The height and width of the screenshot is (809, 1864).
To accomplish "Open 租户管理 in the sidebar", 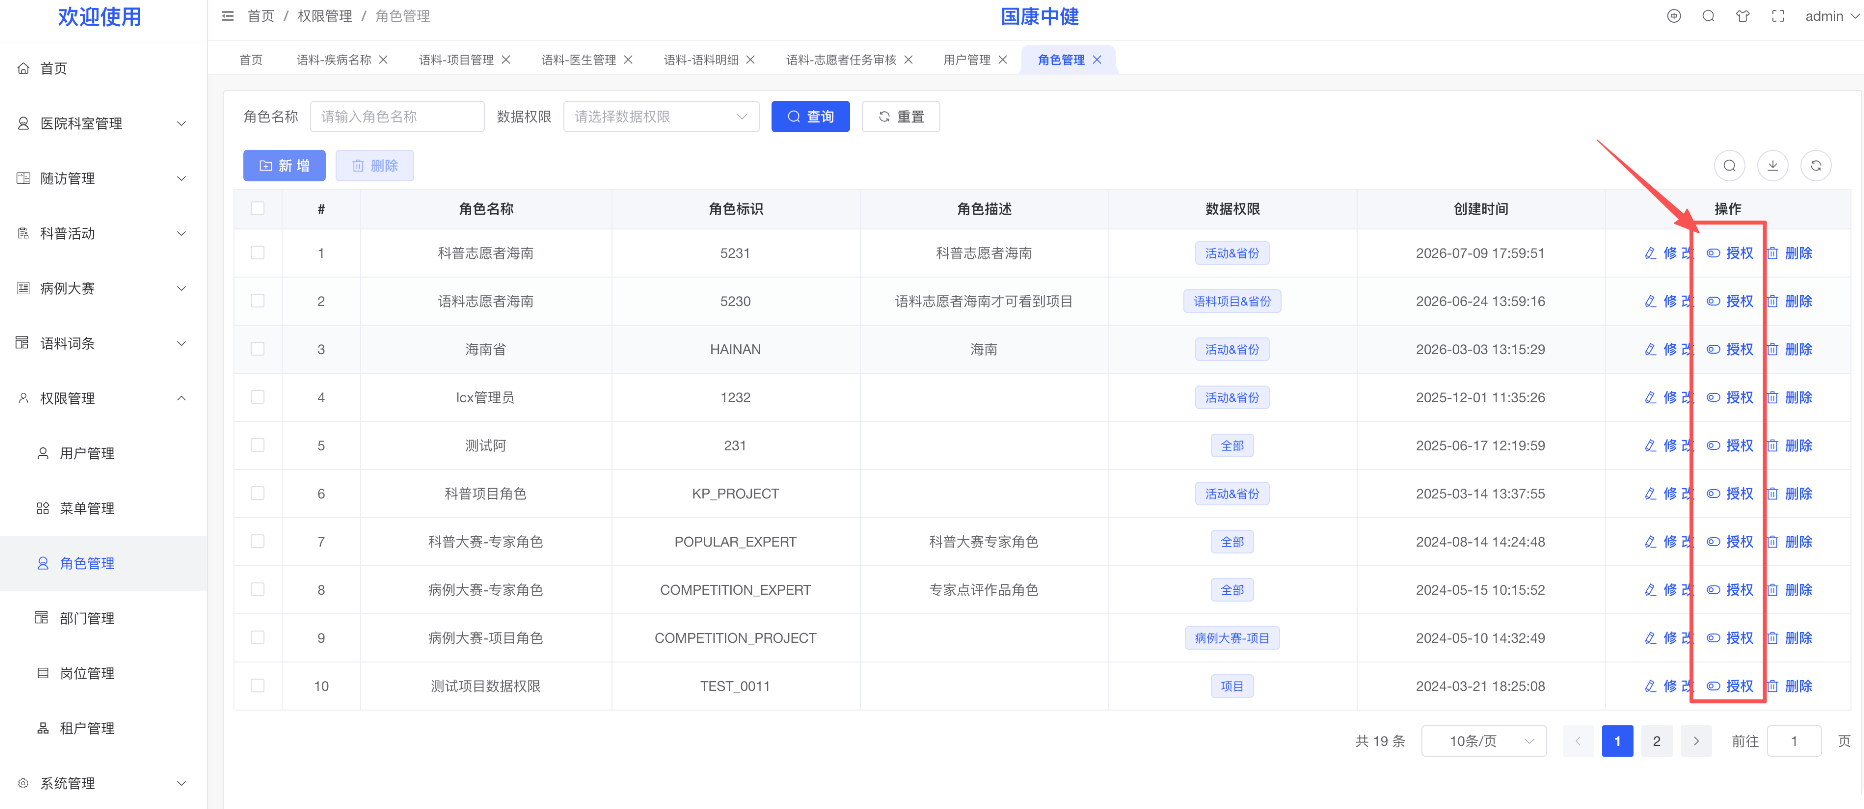I will pos(103,728).
